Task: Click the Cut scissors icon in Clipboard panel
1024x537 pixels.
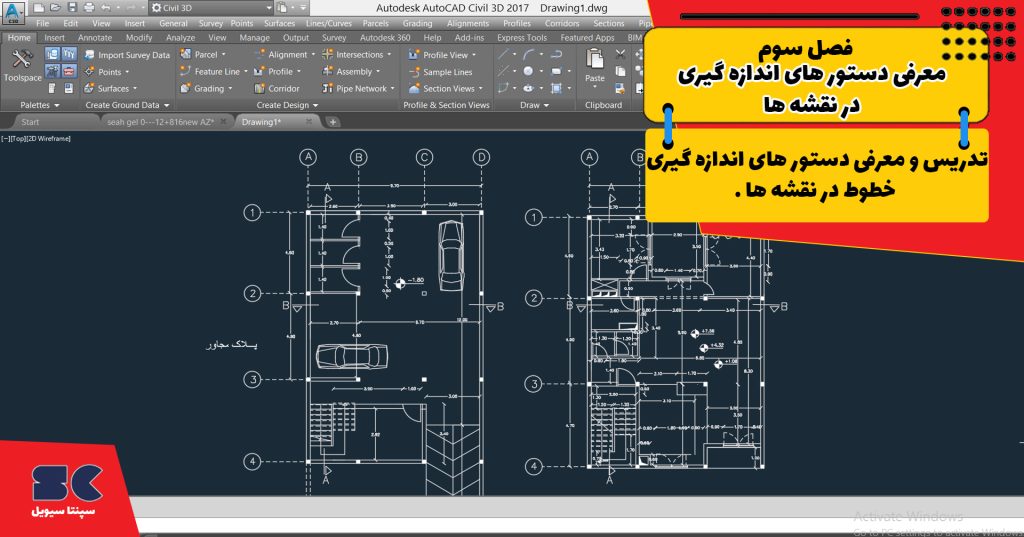Action: pos(620,55)
